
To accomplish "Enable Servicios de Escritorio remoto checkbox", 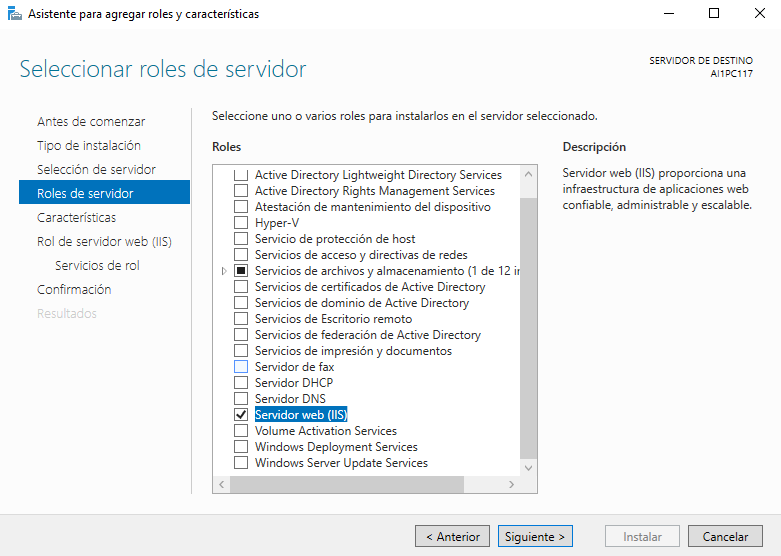I will (241, 318).
